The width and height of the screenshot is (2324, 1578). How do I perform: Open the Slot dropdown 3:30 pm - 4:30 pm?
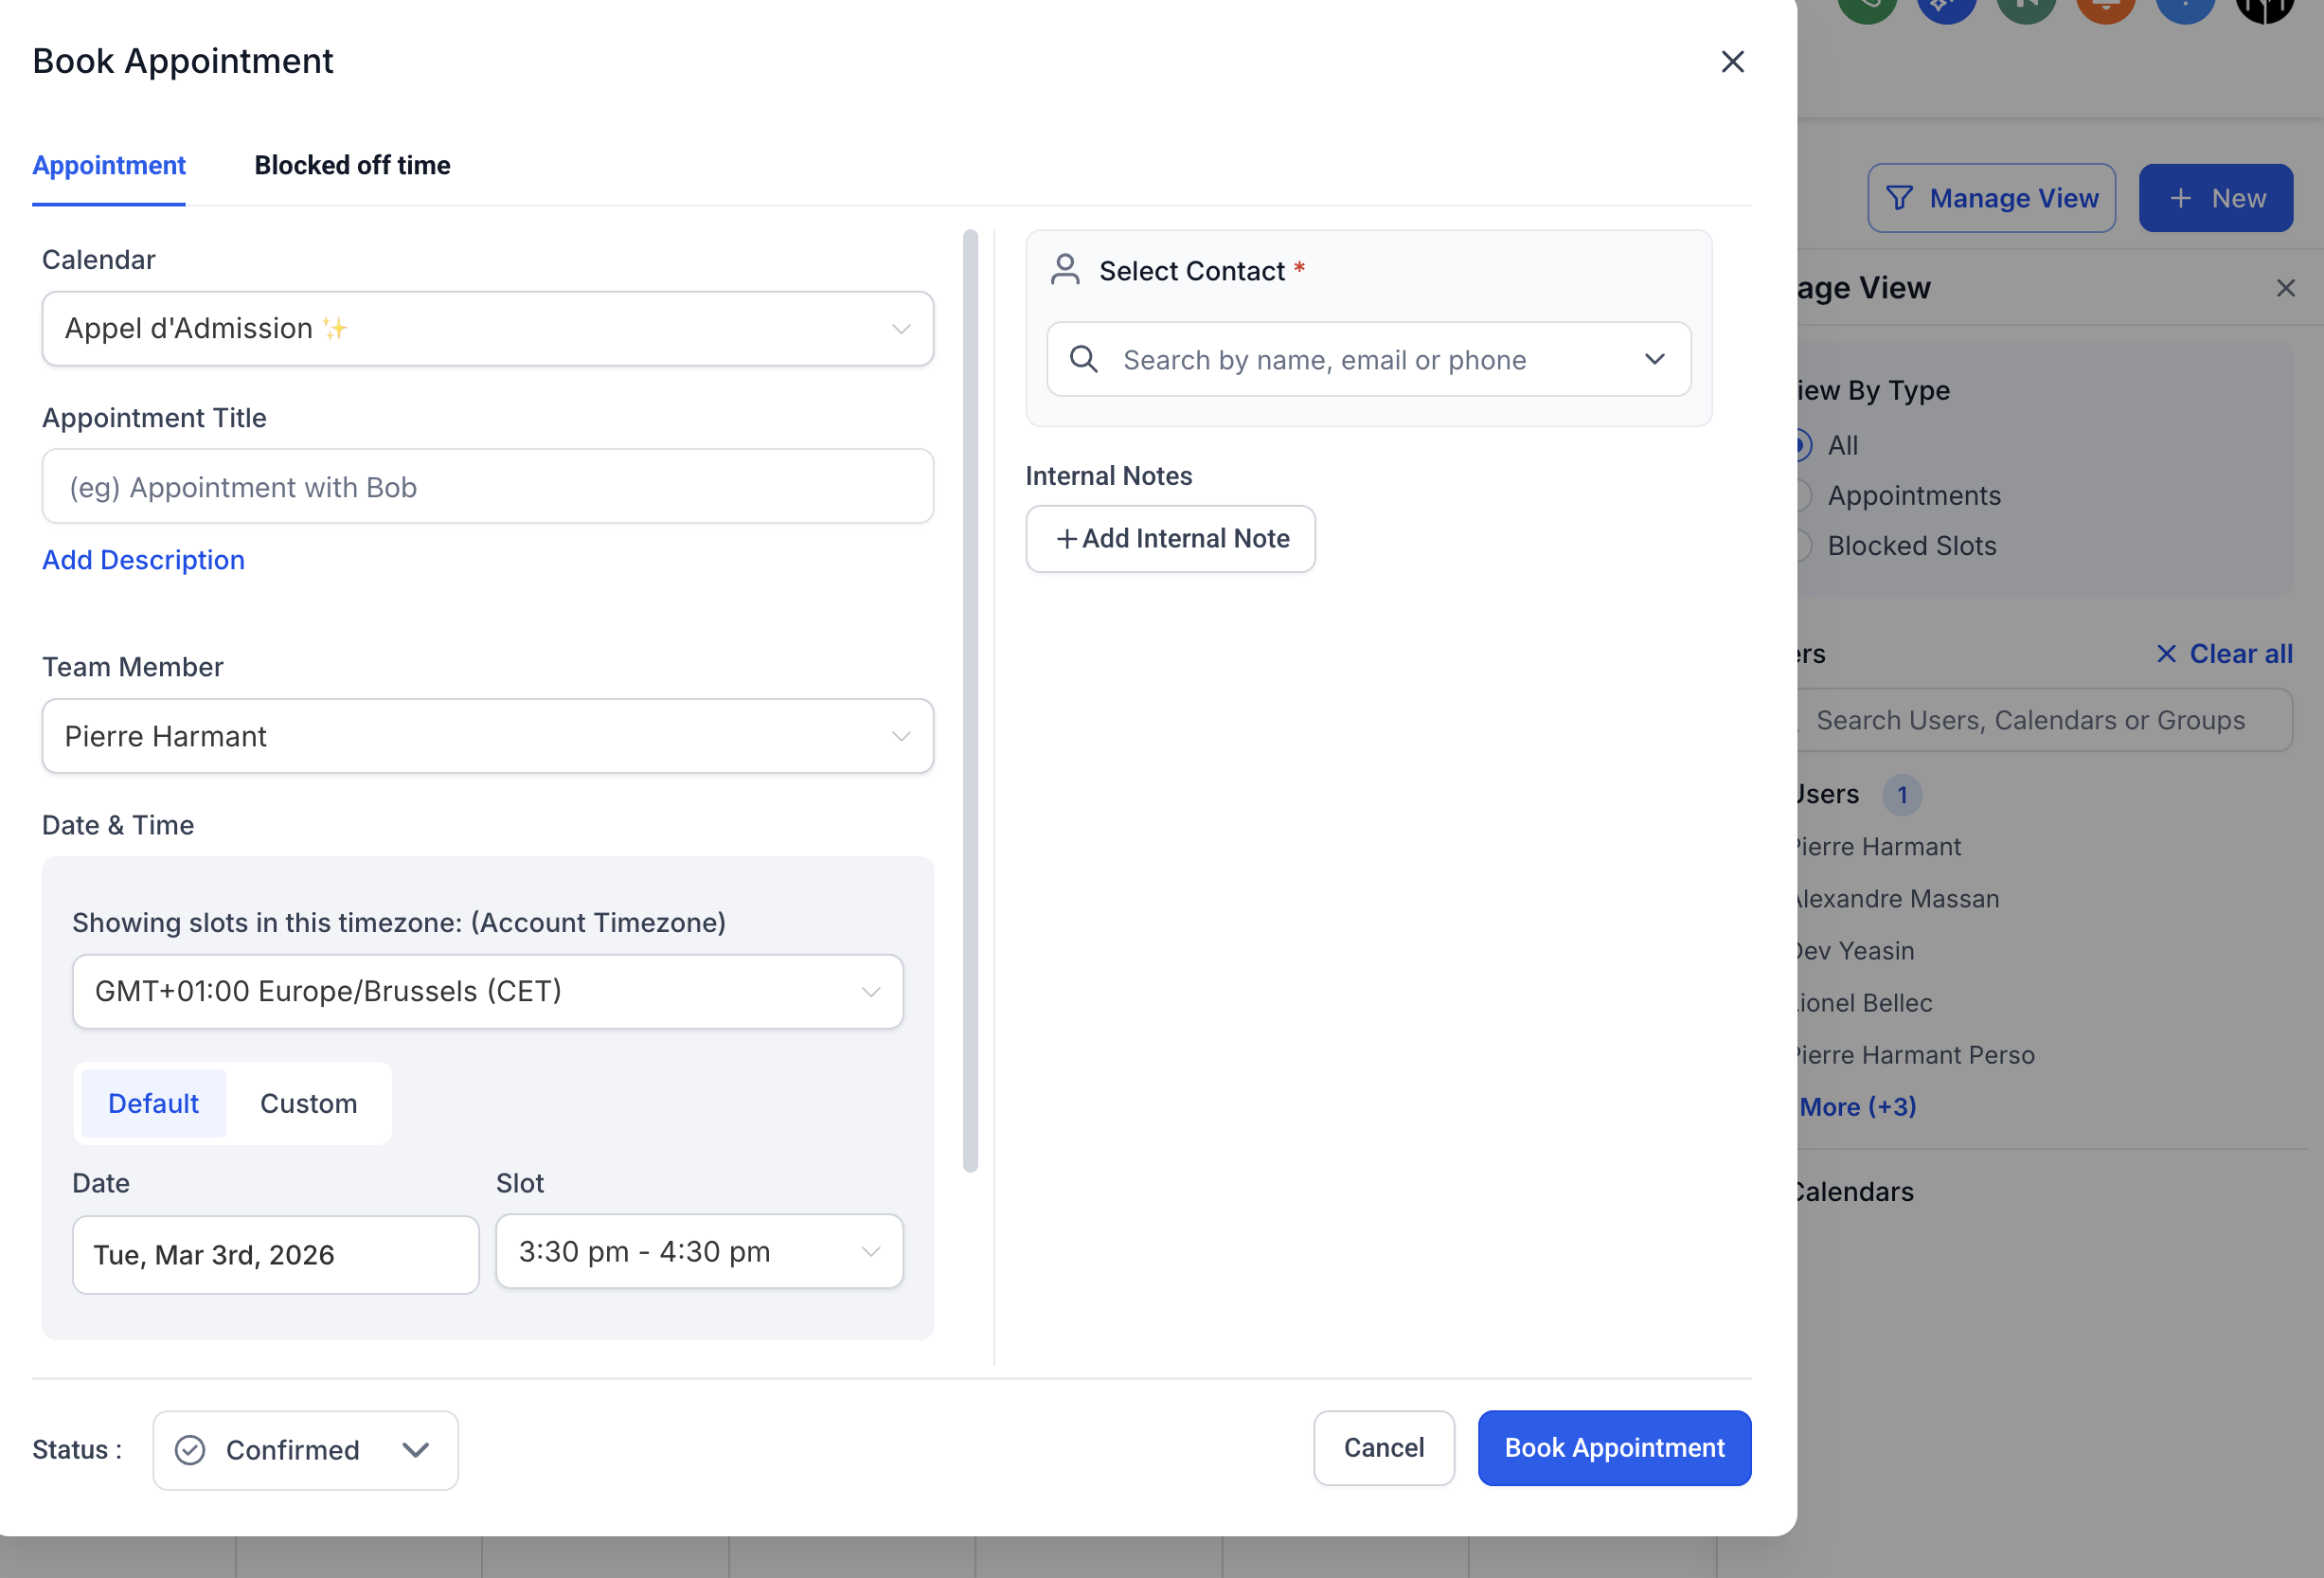click(699, 1251)
